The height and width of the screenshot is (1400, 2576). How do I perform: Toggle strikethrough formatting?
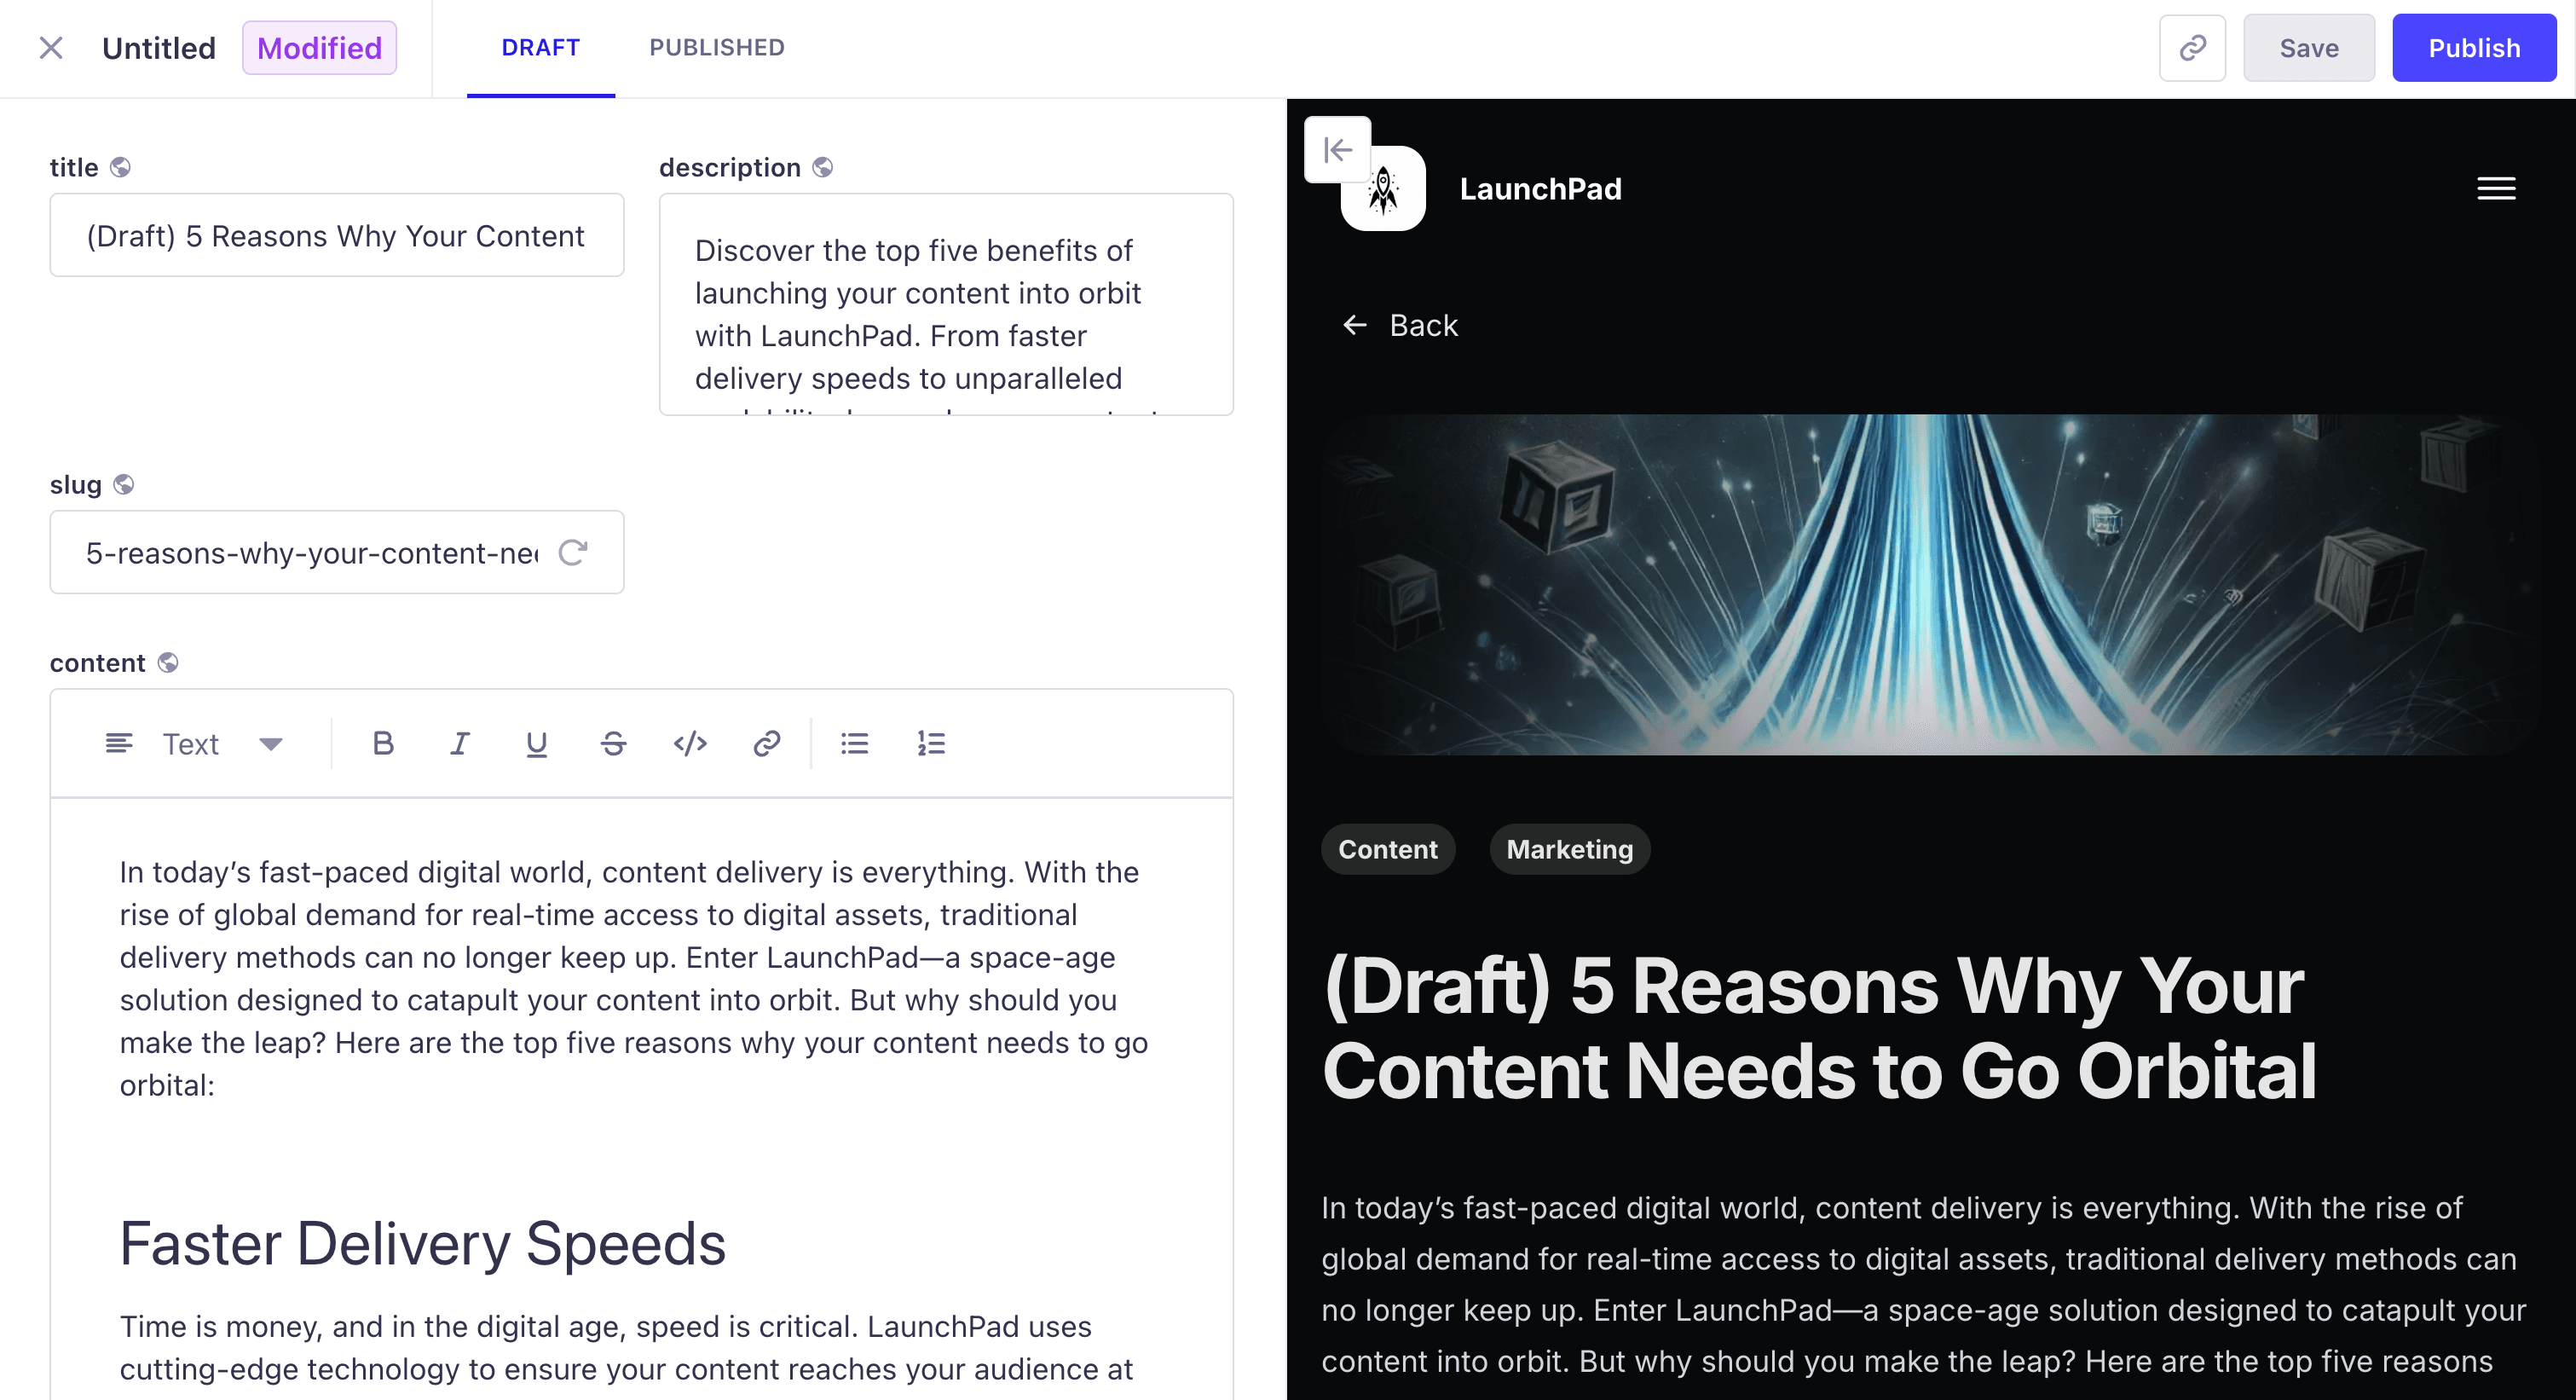pyautogui.click(x=614, y=744)
